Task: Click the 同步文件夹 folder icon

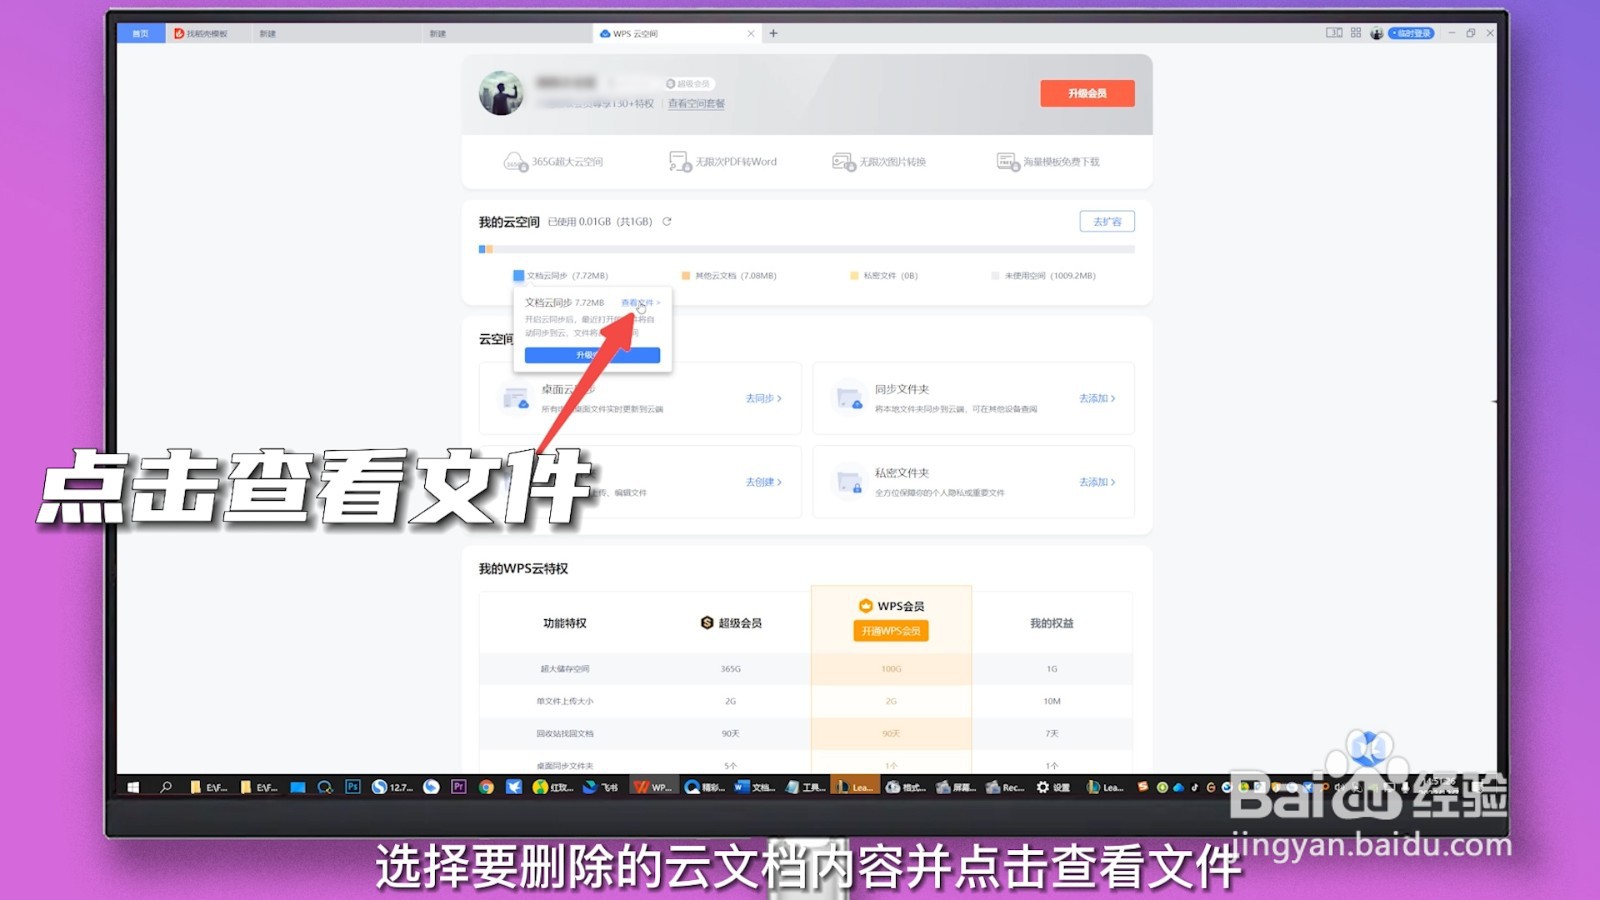Action: point(849,398)
